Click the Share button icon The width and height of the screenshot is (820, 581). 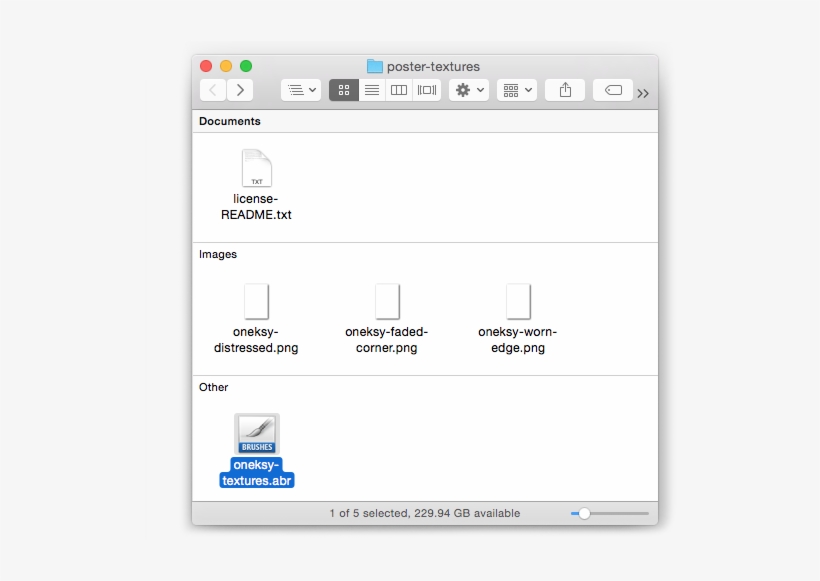565,90
